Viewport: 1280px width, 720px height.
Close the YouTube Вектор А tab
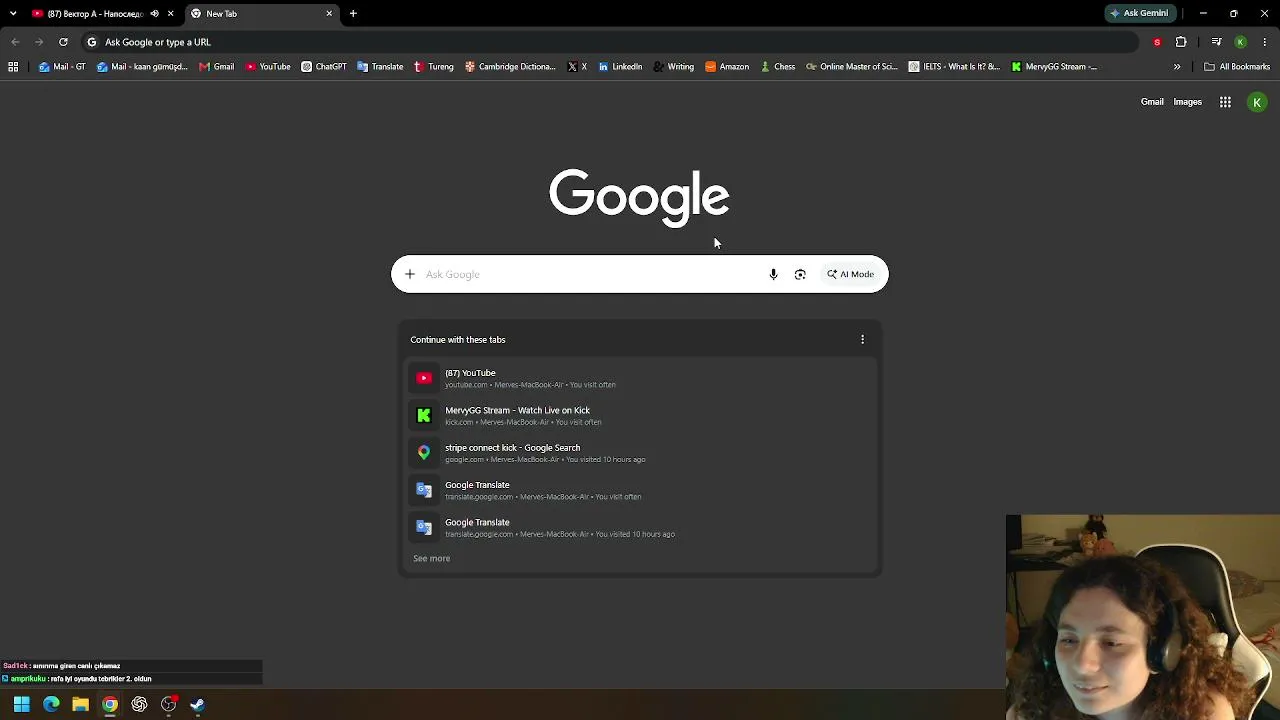[x=170, y=14]
